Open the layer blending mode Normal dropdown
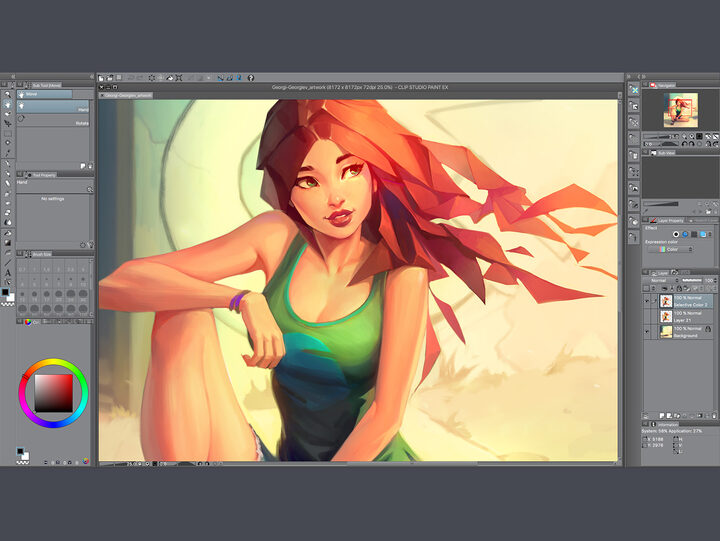Image resolution: width=720 pixels, height=541 pixels. click(x=661, y=280)
